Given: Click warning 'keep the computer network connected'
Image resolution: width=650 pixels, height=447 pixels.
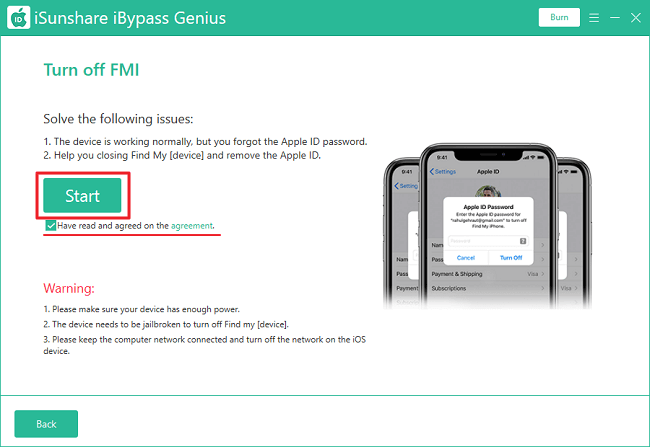Looking at the screenshot, I should (x=153, y=340).
